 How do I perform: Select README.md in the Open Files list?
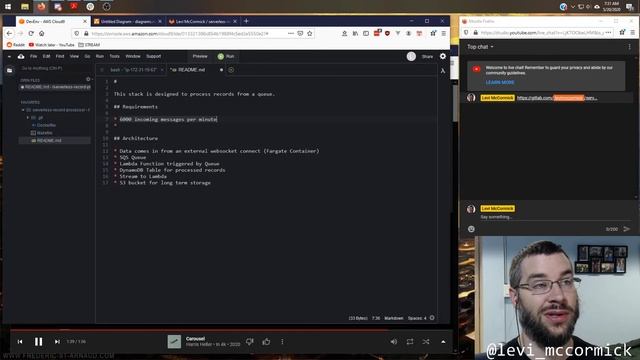pyautogui.click(x=55, y=87)
